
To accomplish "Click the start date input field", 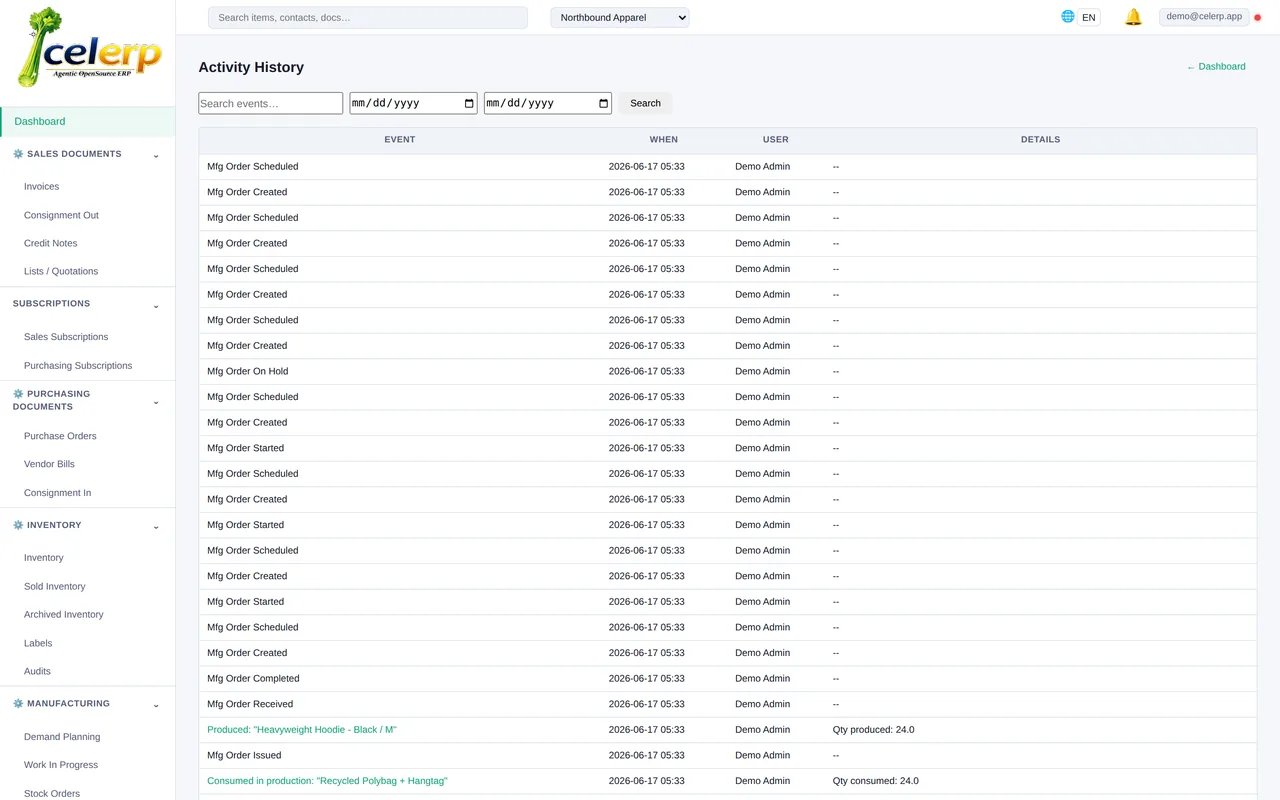I will click(413, 103).
